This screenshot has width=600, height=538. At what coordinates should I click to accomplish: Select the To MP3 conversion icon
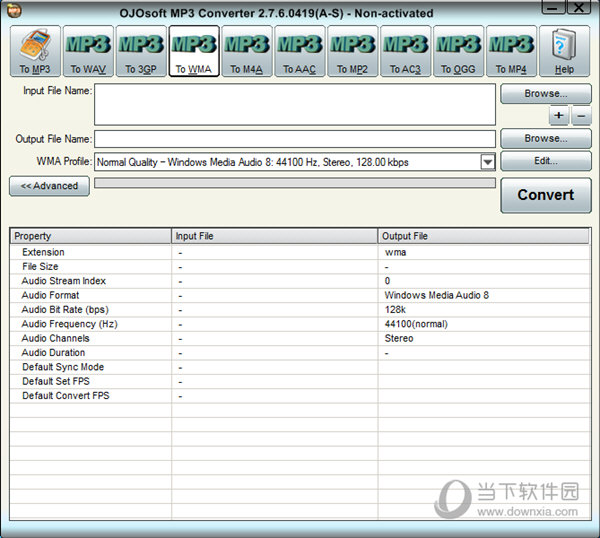click(x=35, y=51)
